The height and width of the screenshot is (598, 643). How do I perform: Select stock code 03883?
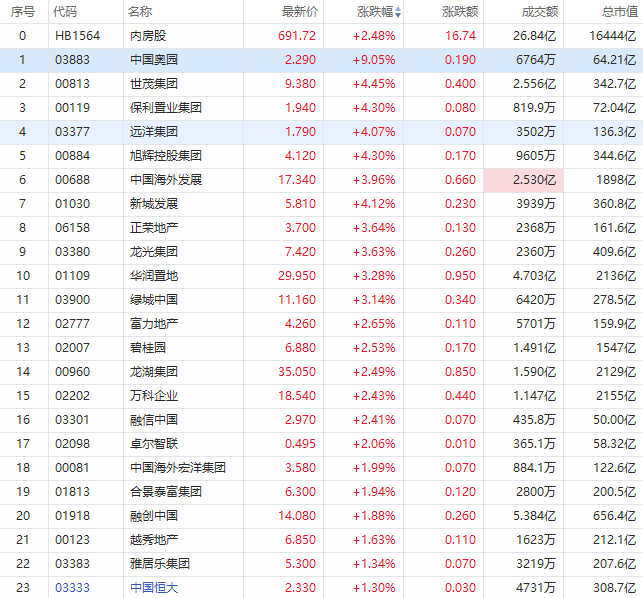tap(72, 60)
